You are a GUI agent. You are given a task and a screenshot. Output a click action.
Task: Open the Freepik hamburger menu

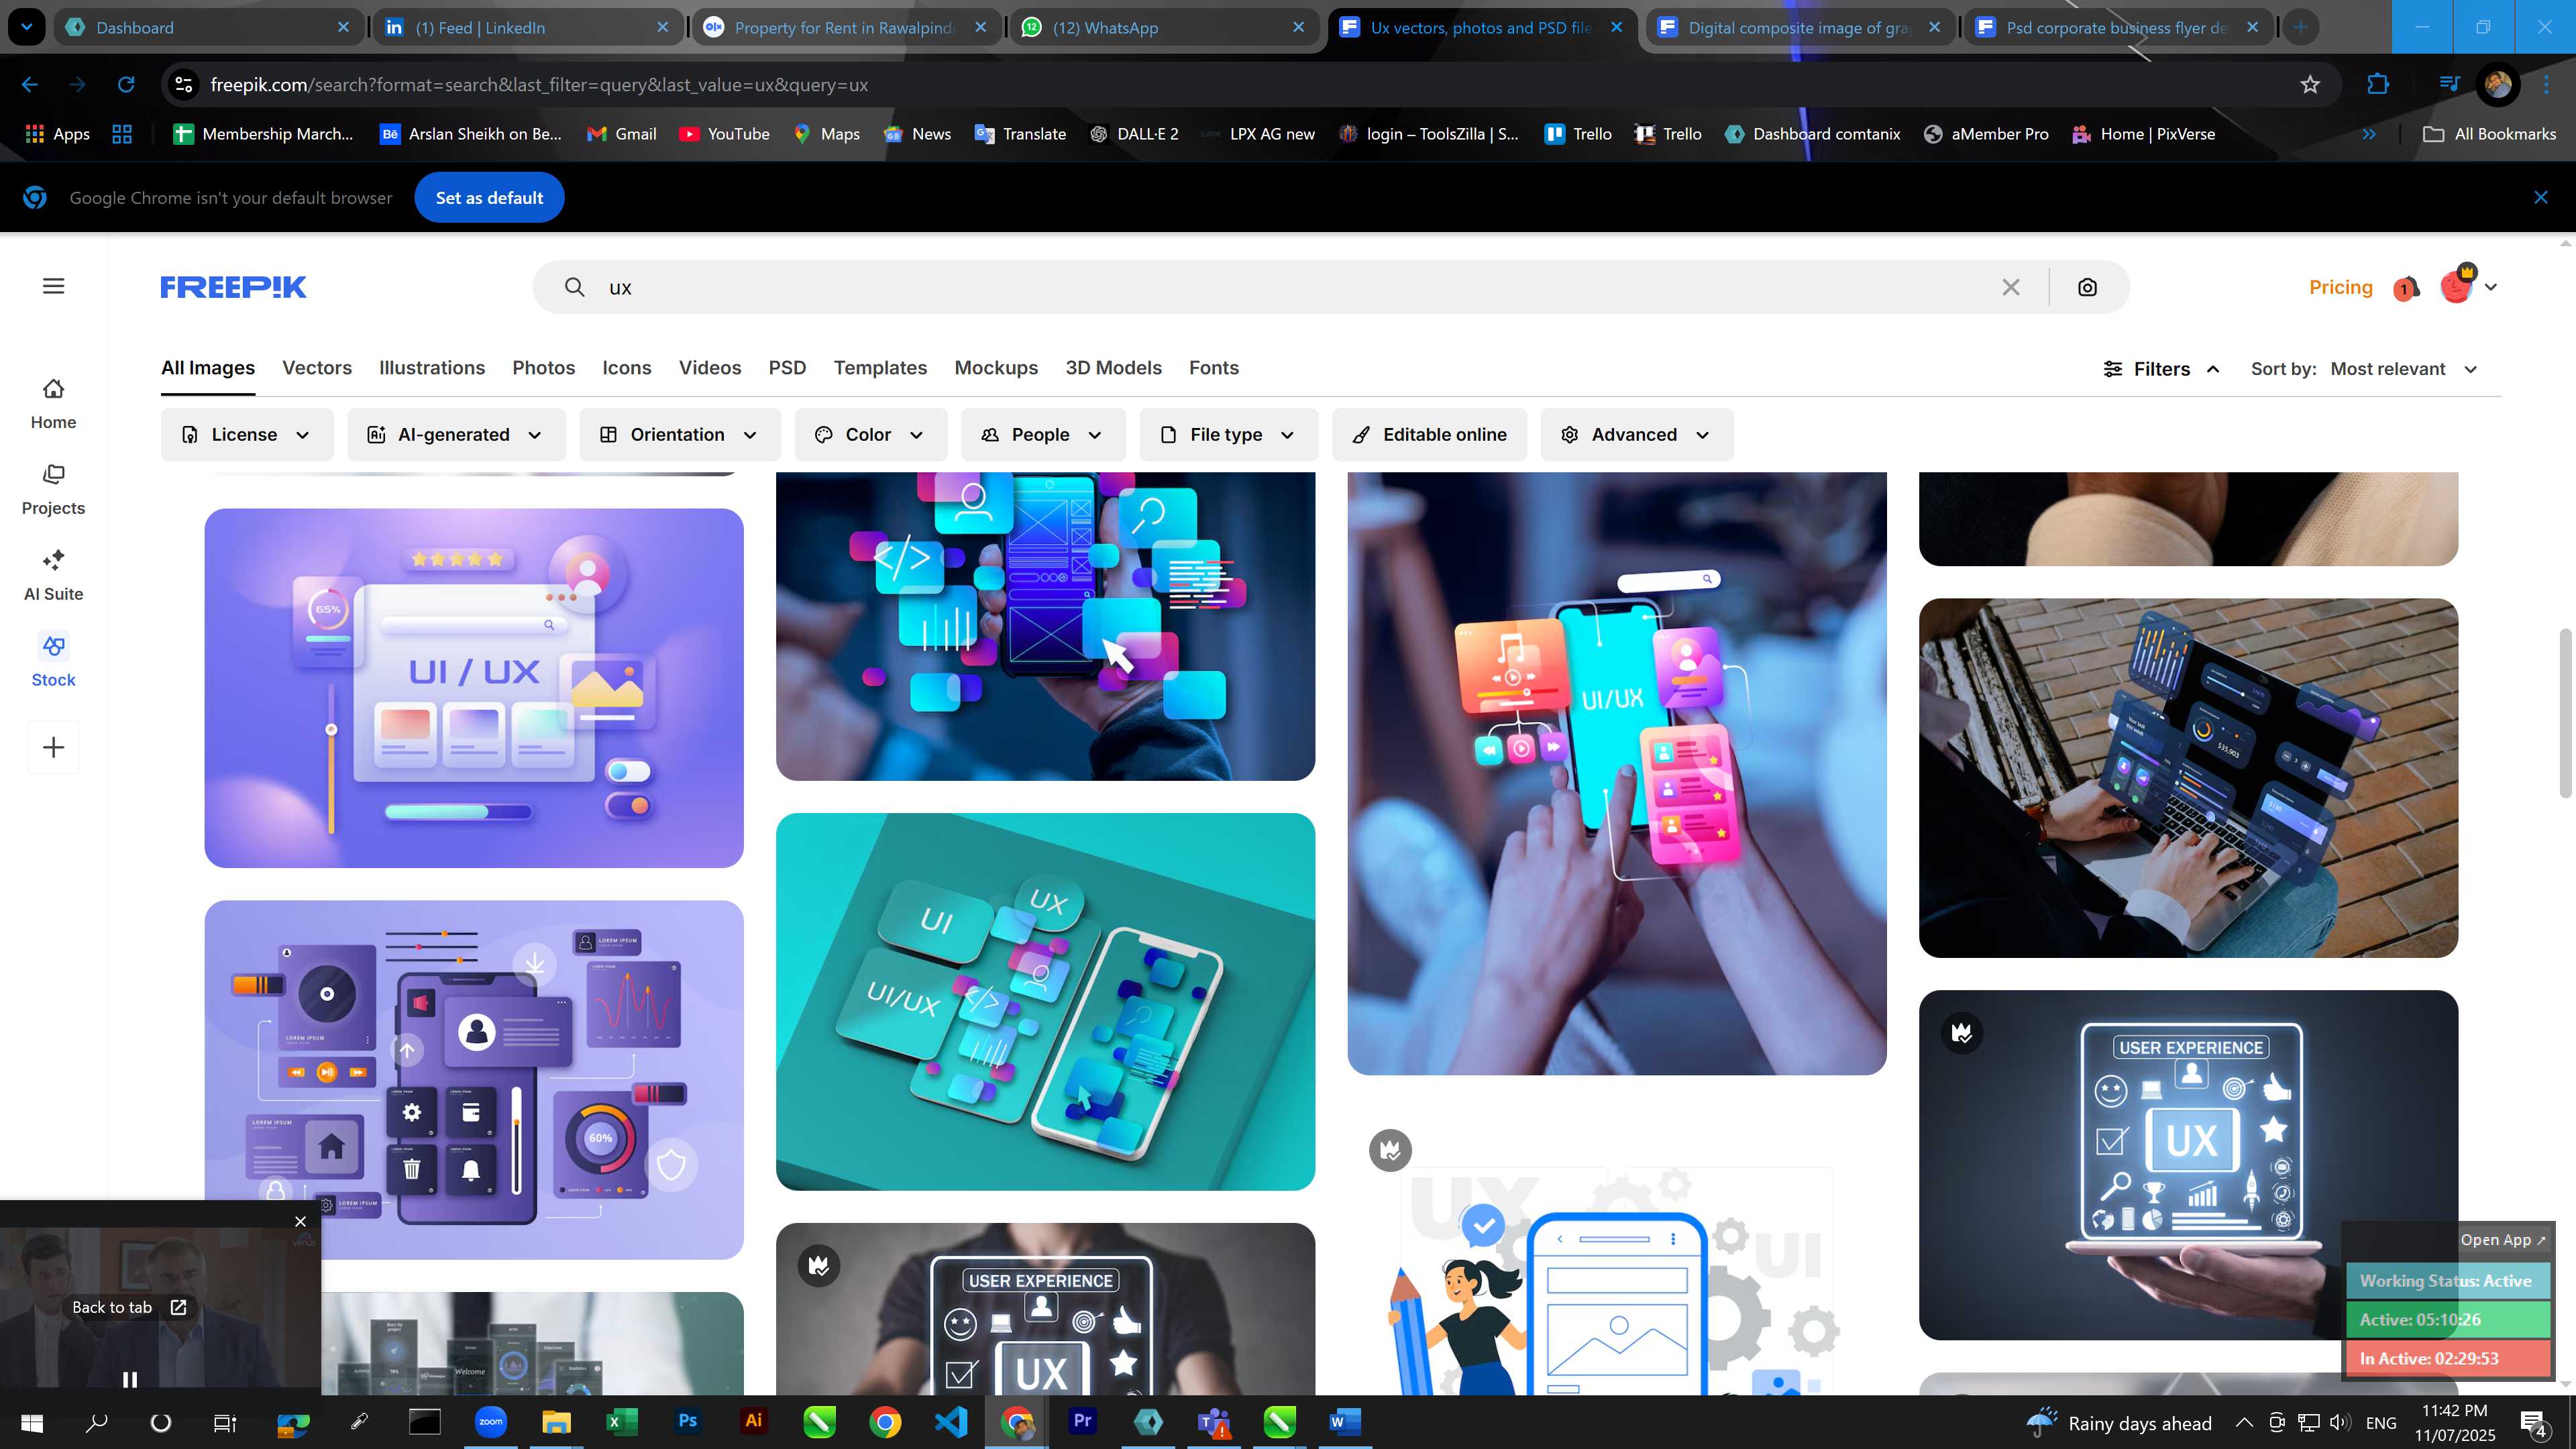click(54, 287)
